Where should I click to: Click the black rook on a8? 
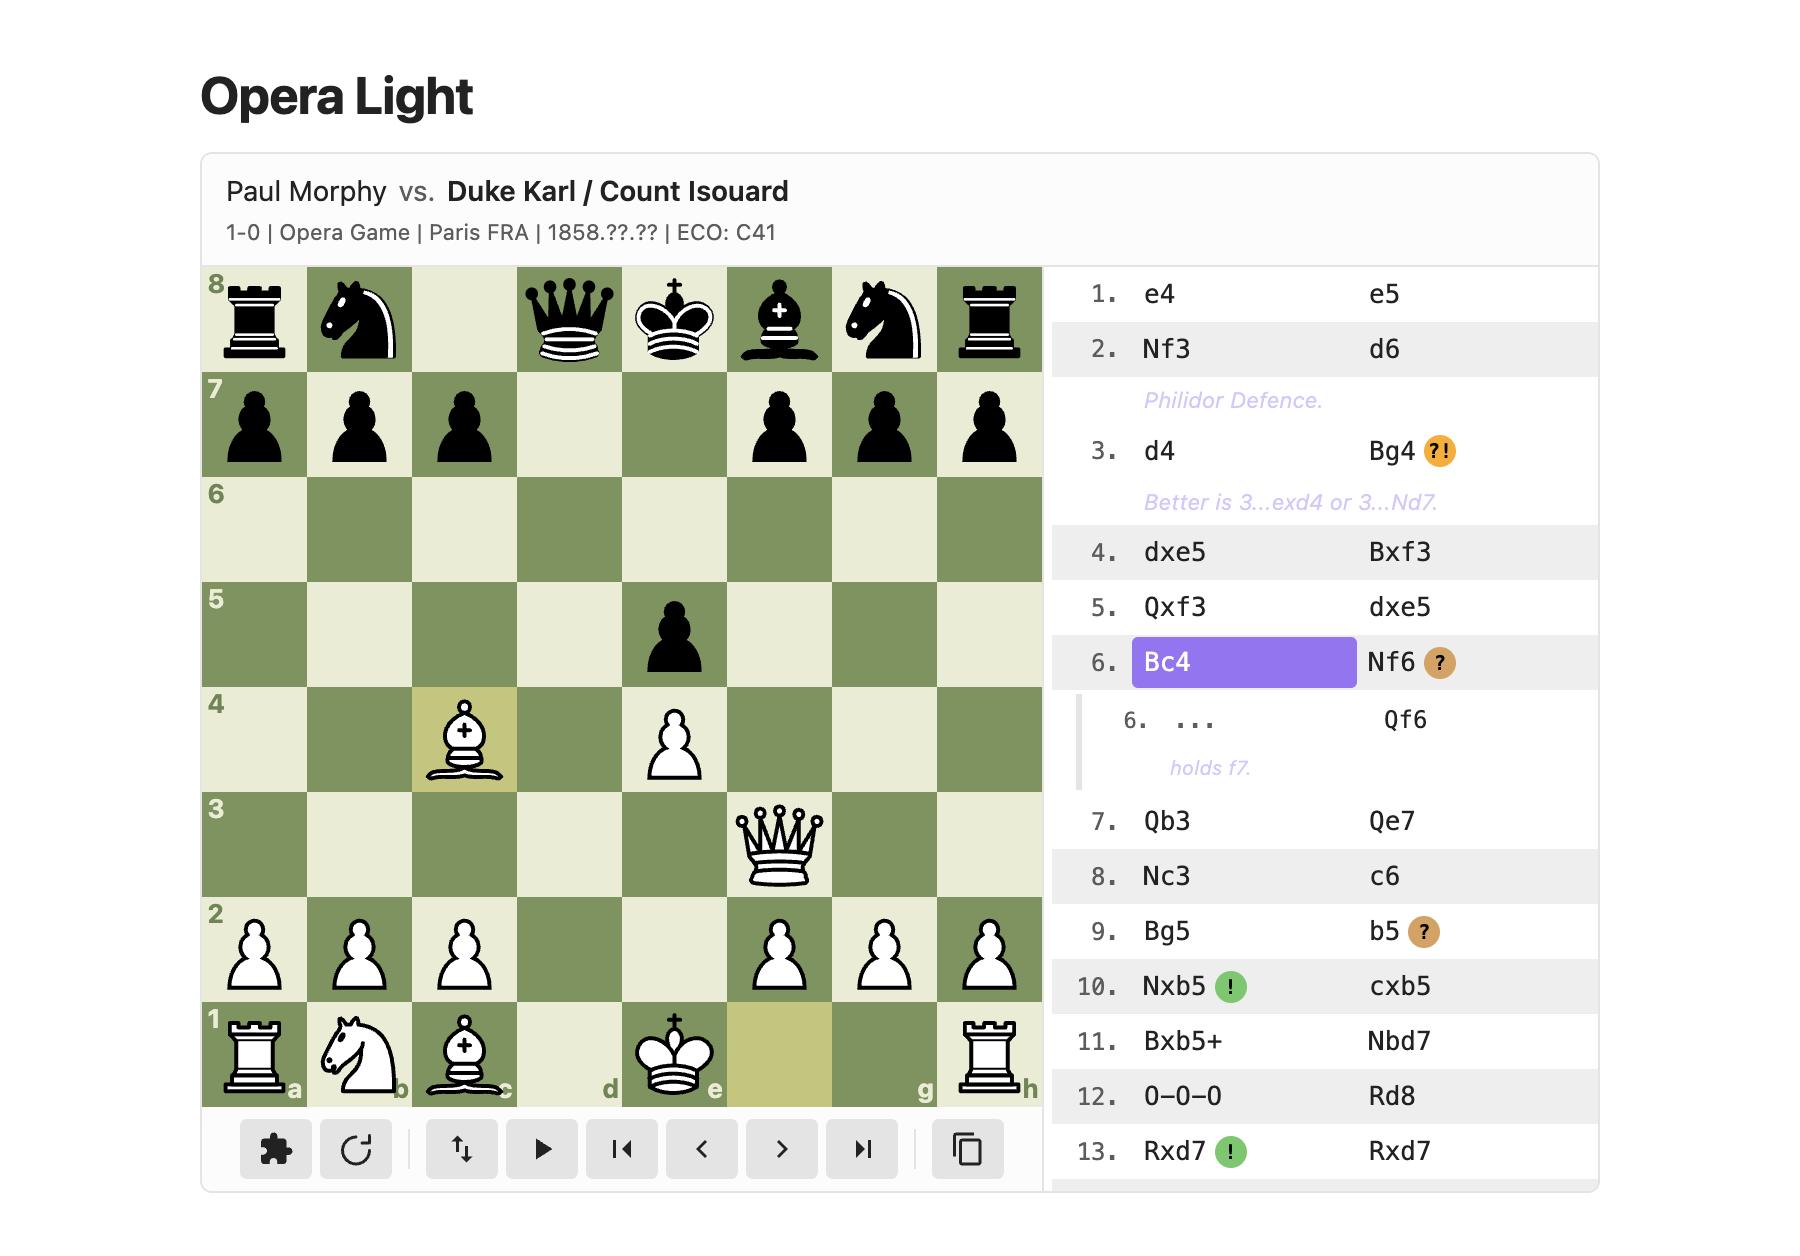pos(255,320)
